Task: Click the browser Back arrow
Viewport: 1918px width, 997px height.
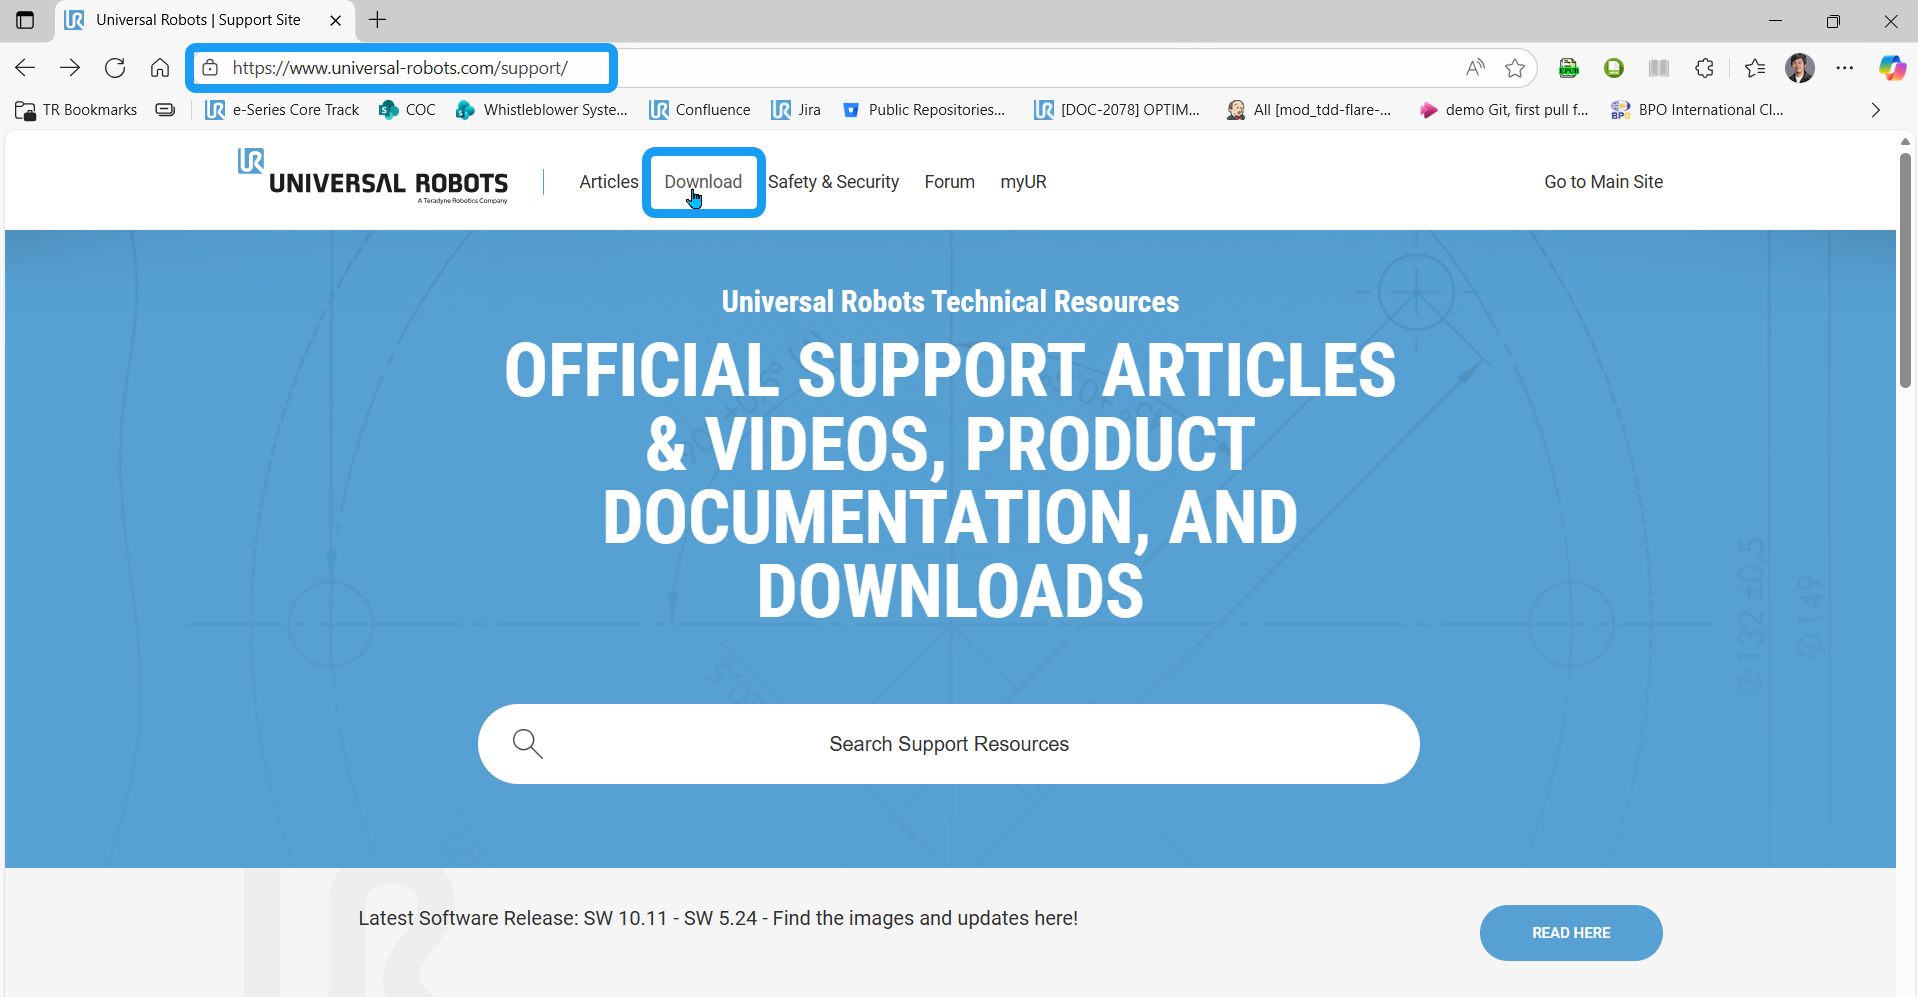Action: coord(25,68)
